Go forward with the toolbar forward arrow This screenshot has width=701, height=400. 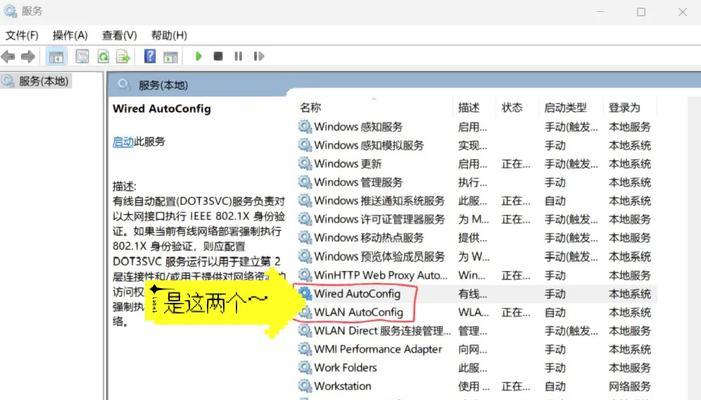[28, 56]
